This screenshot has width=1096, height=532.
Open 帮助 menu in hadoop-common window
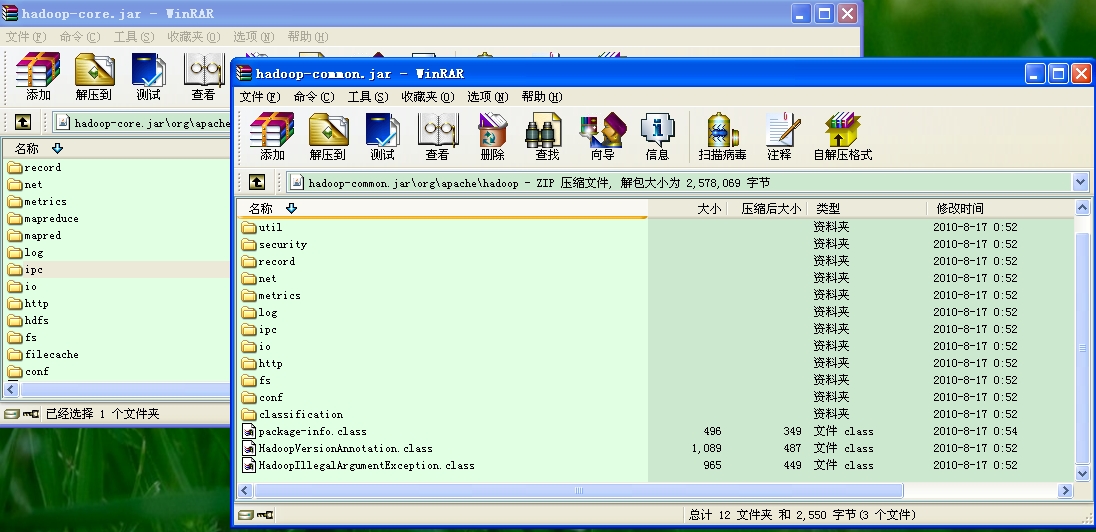(x=542, y=96)
